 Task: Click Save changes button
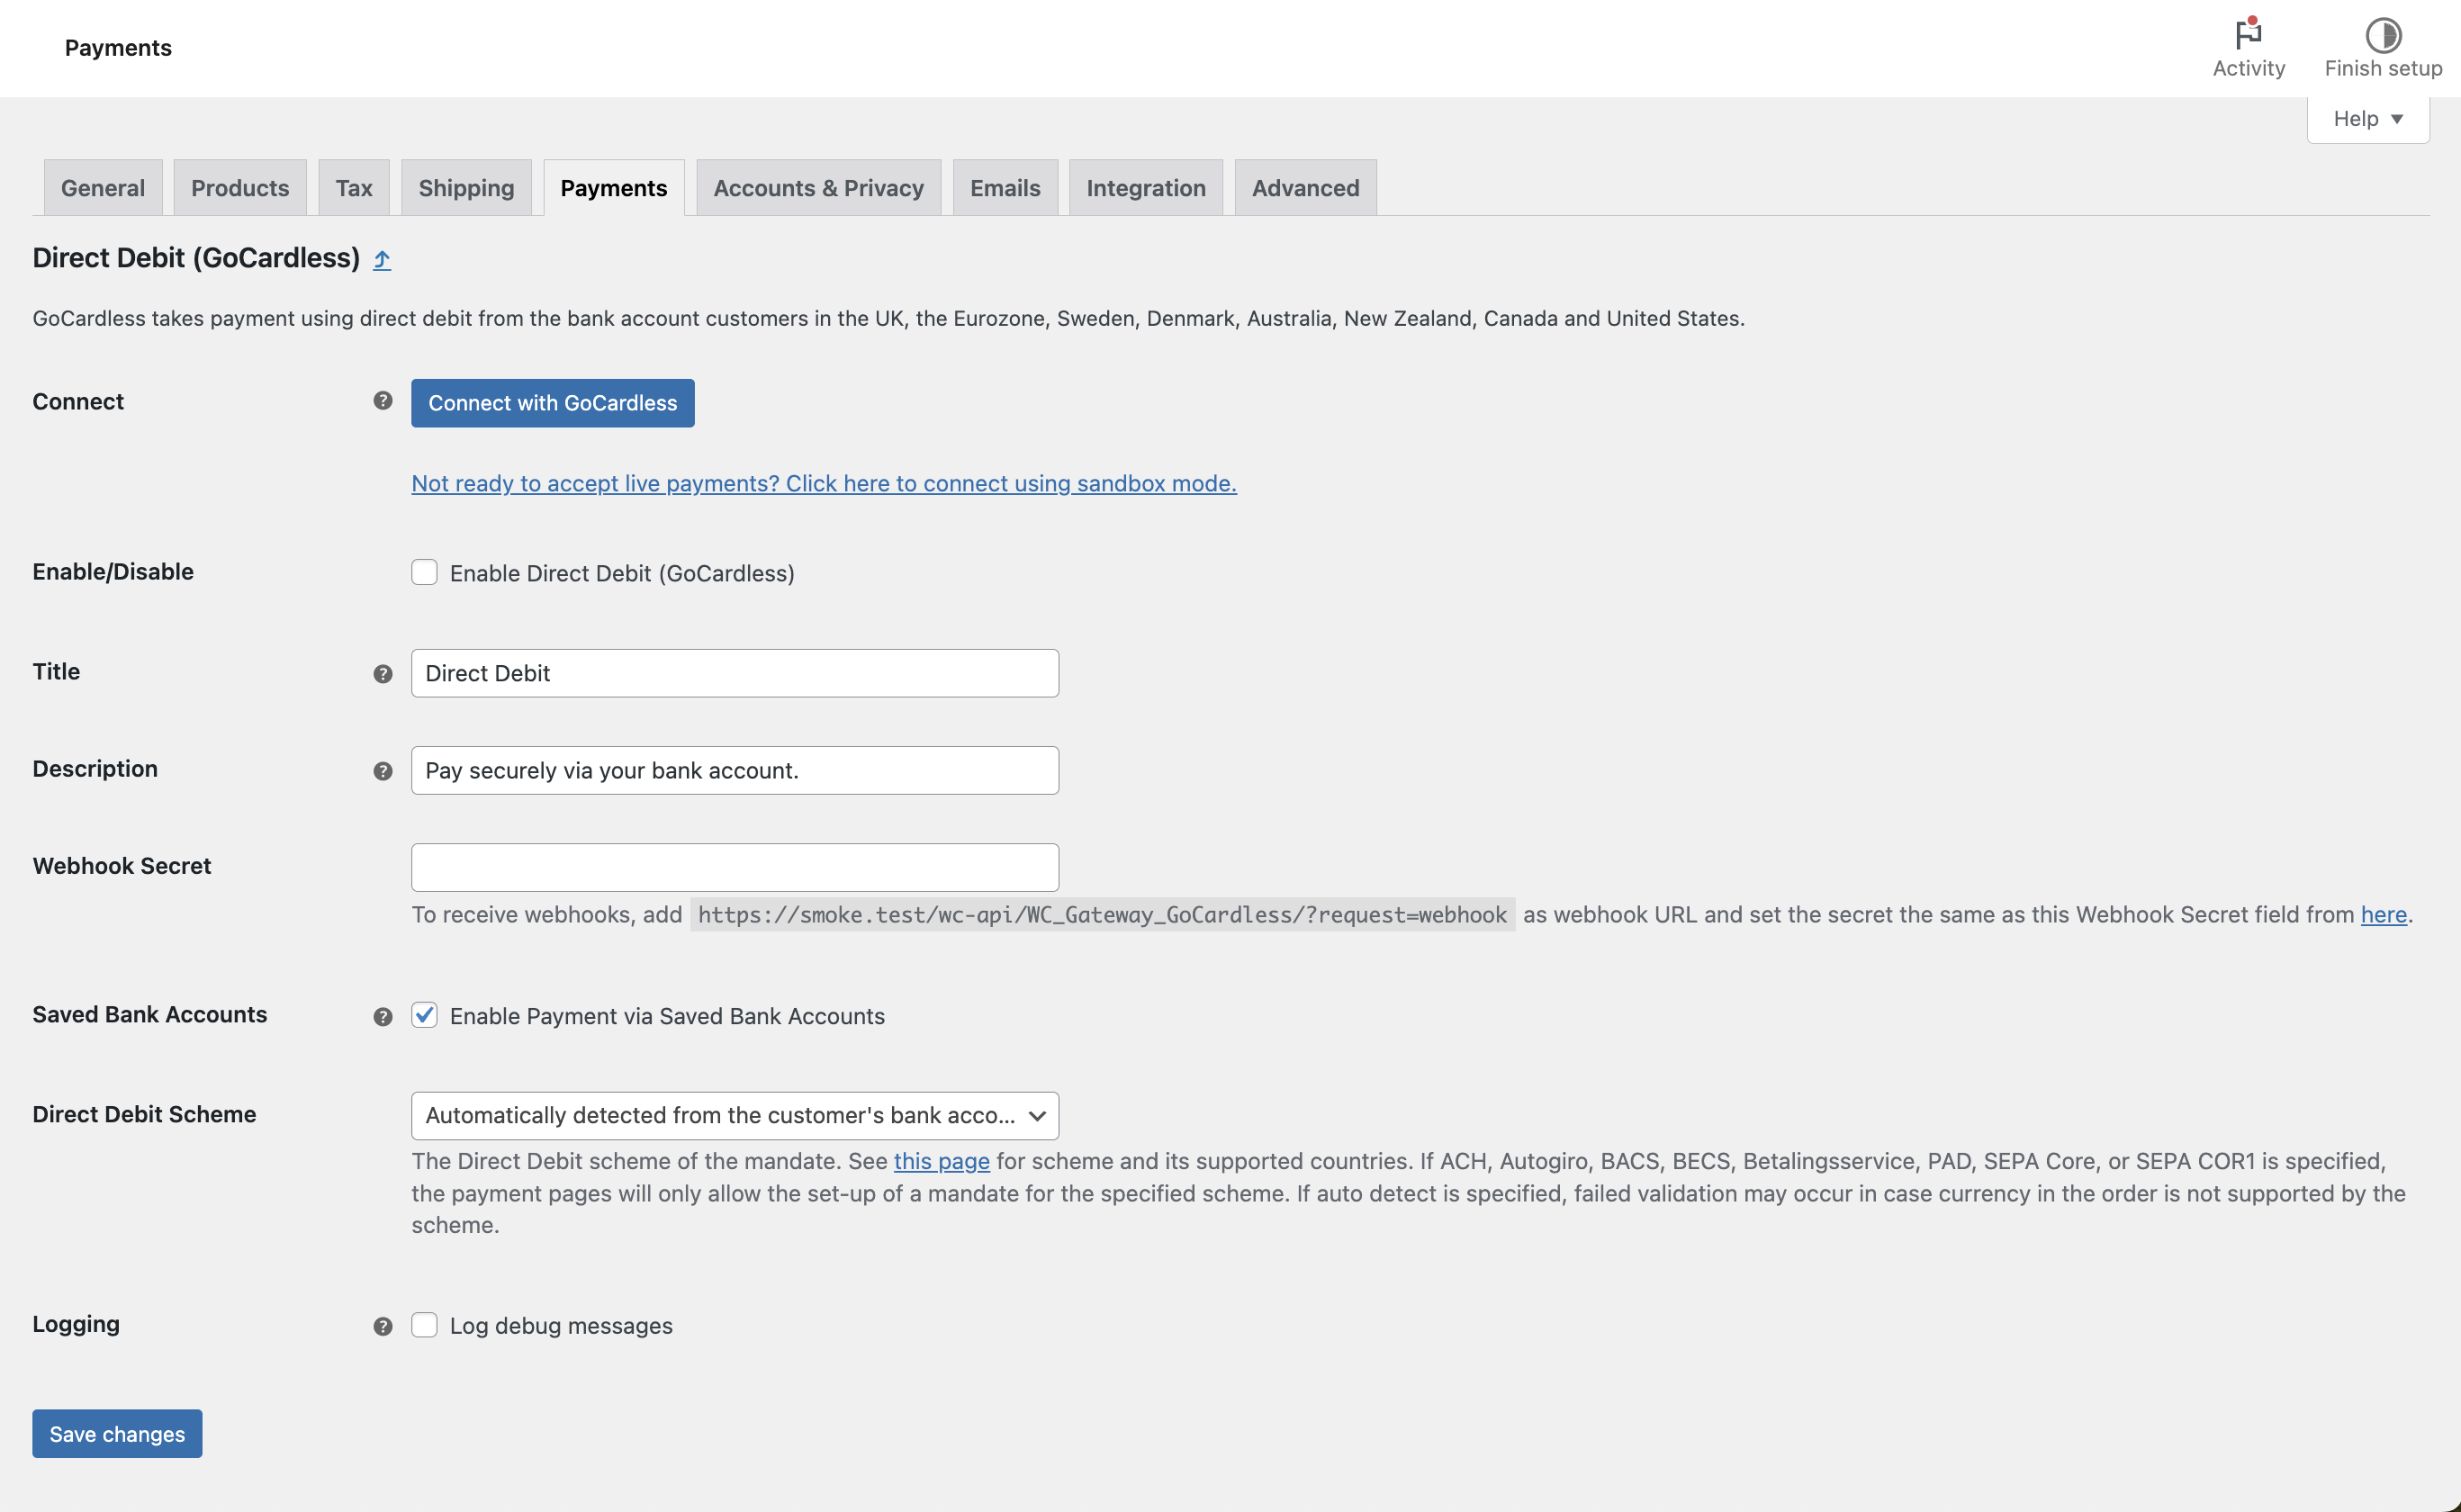(x=117, y=1433)
